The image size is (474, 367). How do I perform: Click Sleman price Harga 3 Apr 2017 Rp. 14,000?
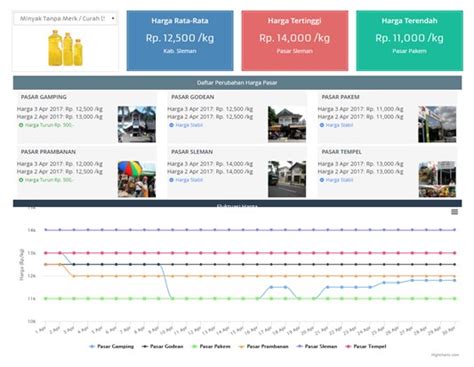(x=210, y=164)
